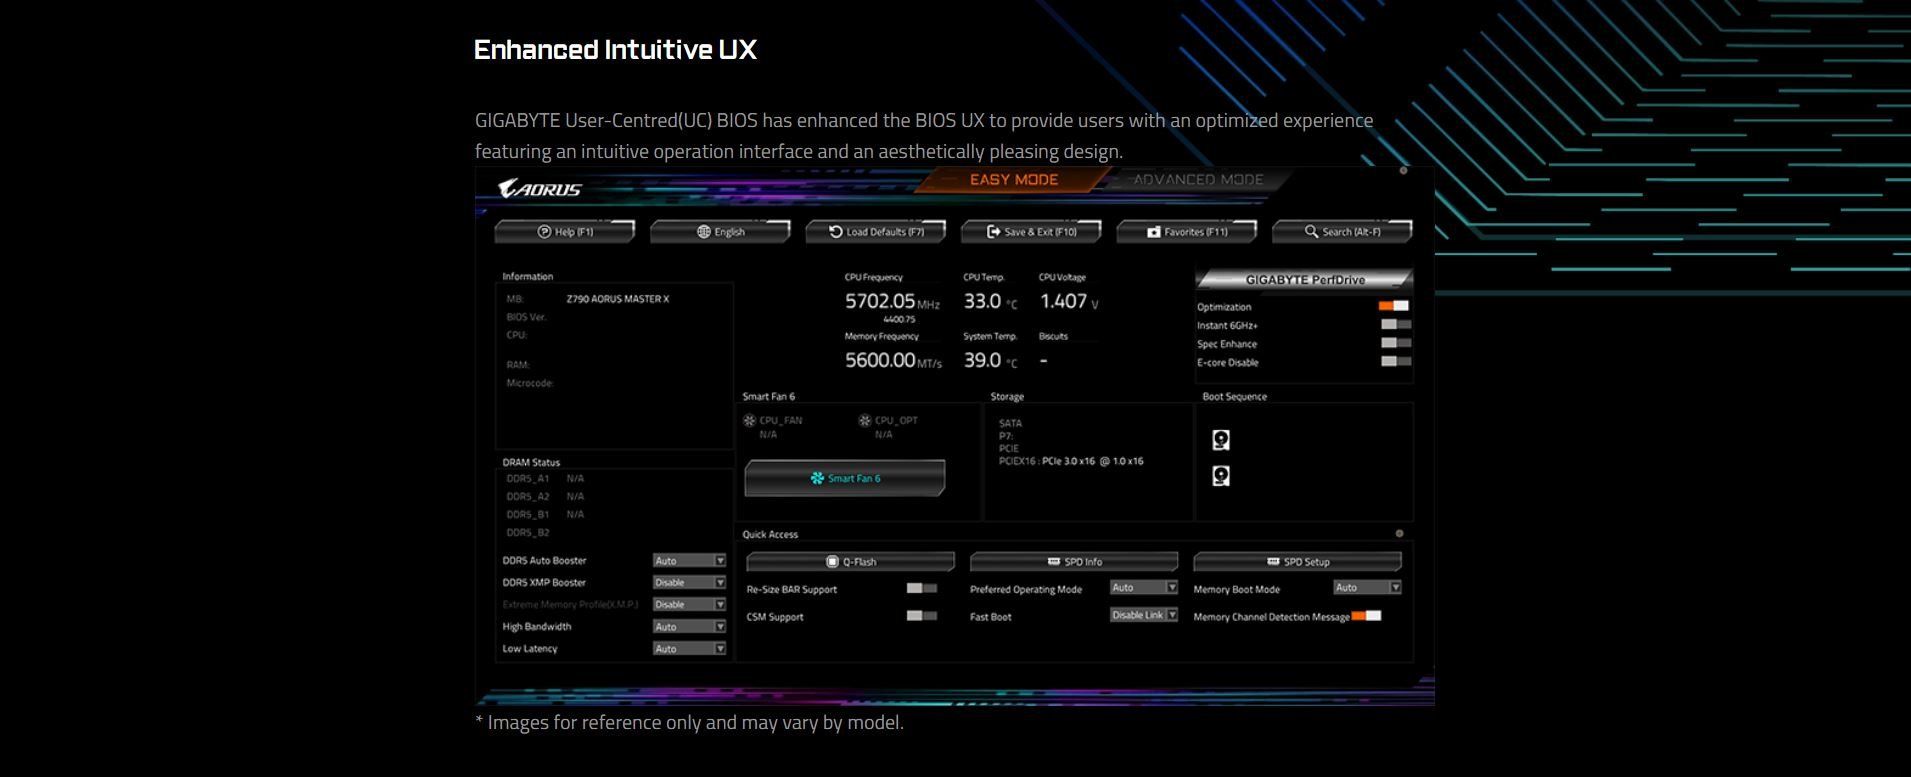This screenshot has width=1911, height=777.
Task: Click the Enhanced Intuitive UX heading
Action: click(615, 50)
